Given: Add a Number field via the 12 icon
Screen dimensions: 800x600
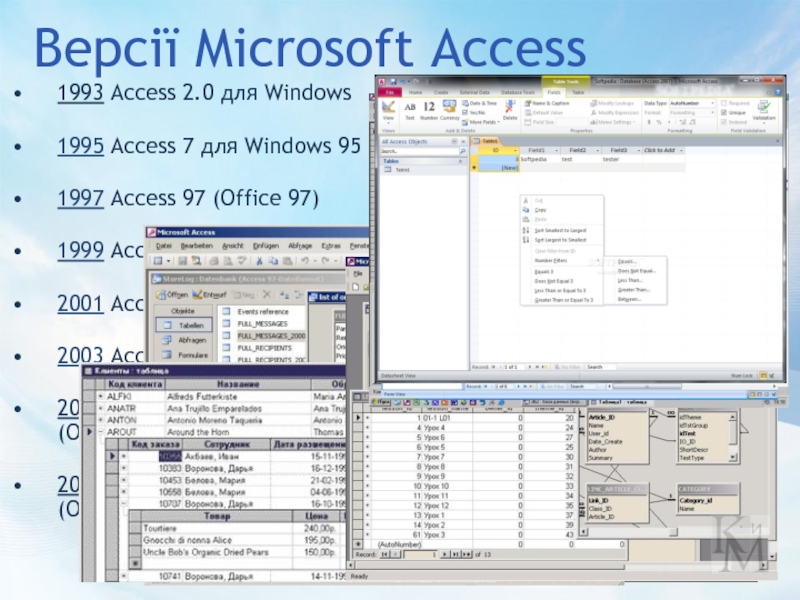Looking at the screenshot, I should pyautogui.click(x=429, y=110).
